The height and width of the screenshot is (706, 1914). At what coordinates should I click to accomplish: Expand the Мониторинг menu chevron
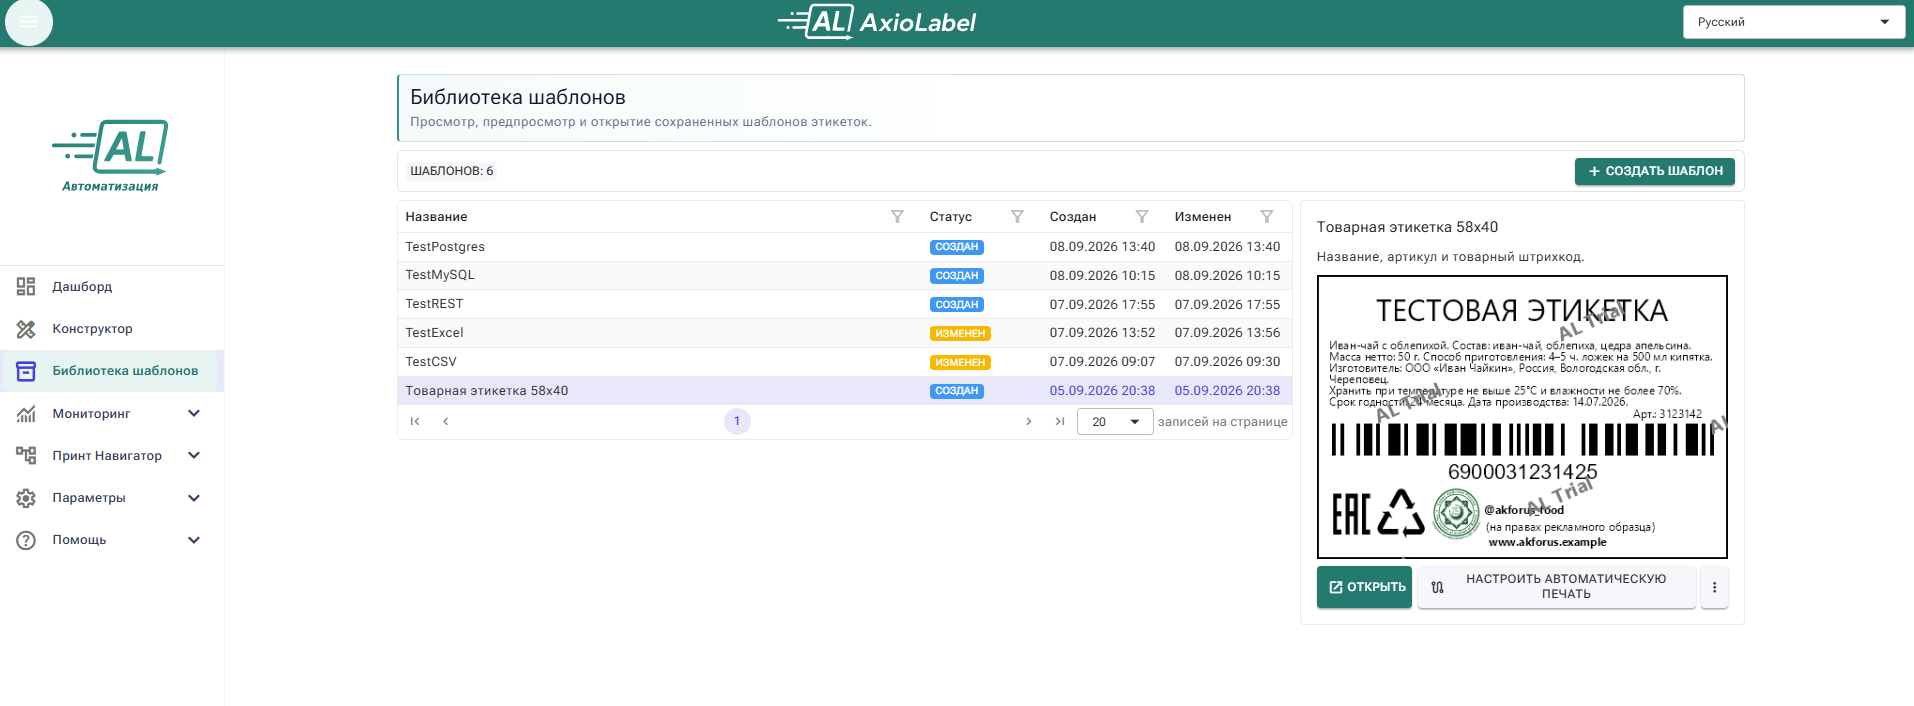pyautogui.click(x=194, y=413)
